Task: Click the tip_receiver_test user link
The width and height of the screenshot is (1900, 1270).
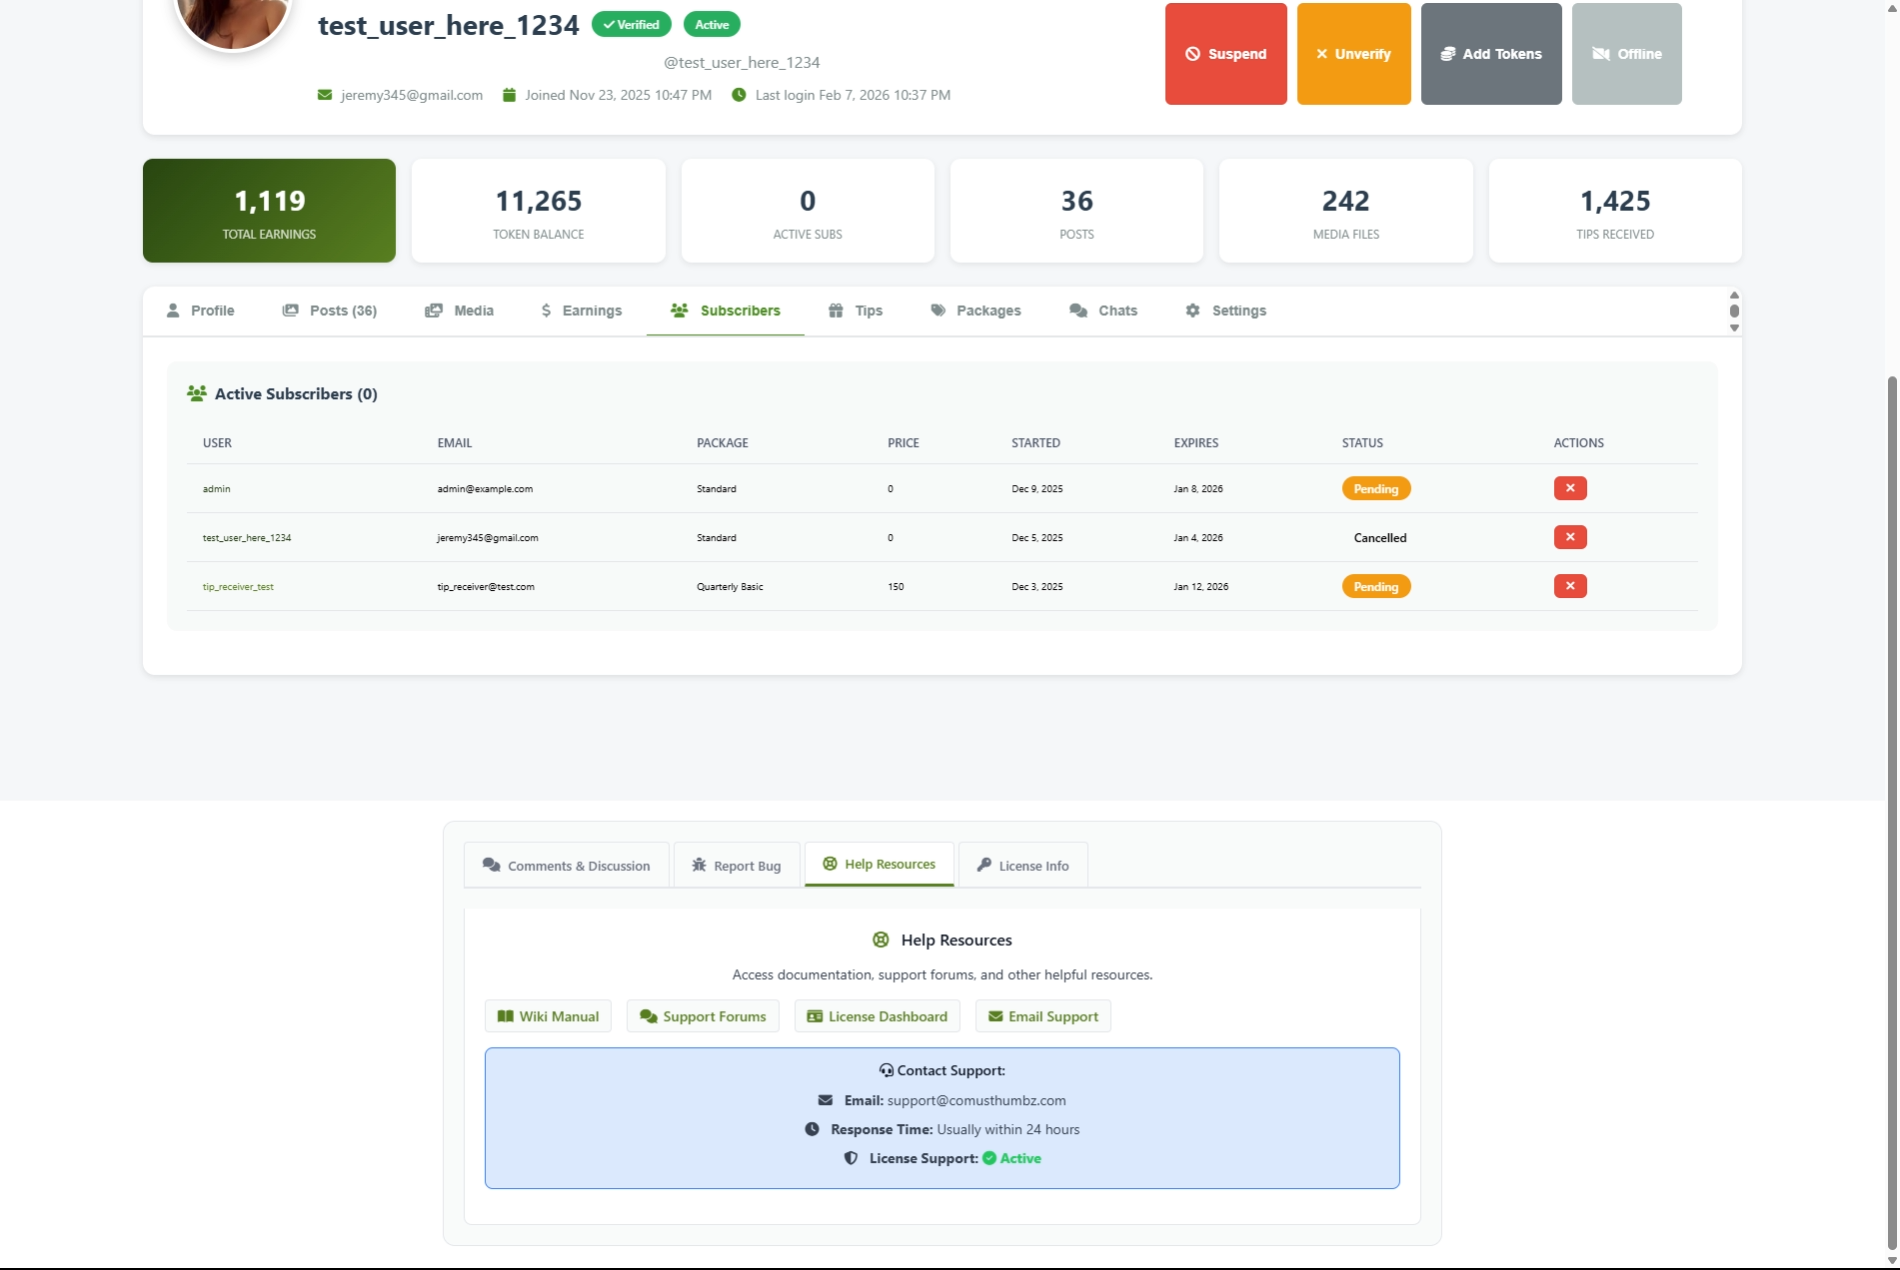Action: click(238, 587)
